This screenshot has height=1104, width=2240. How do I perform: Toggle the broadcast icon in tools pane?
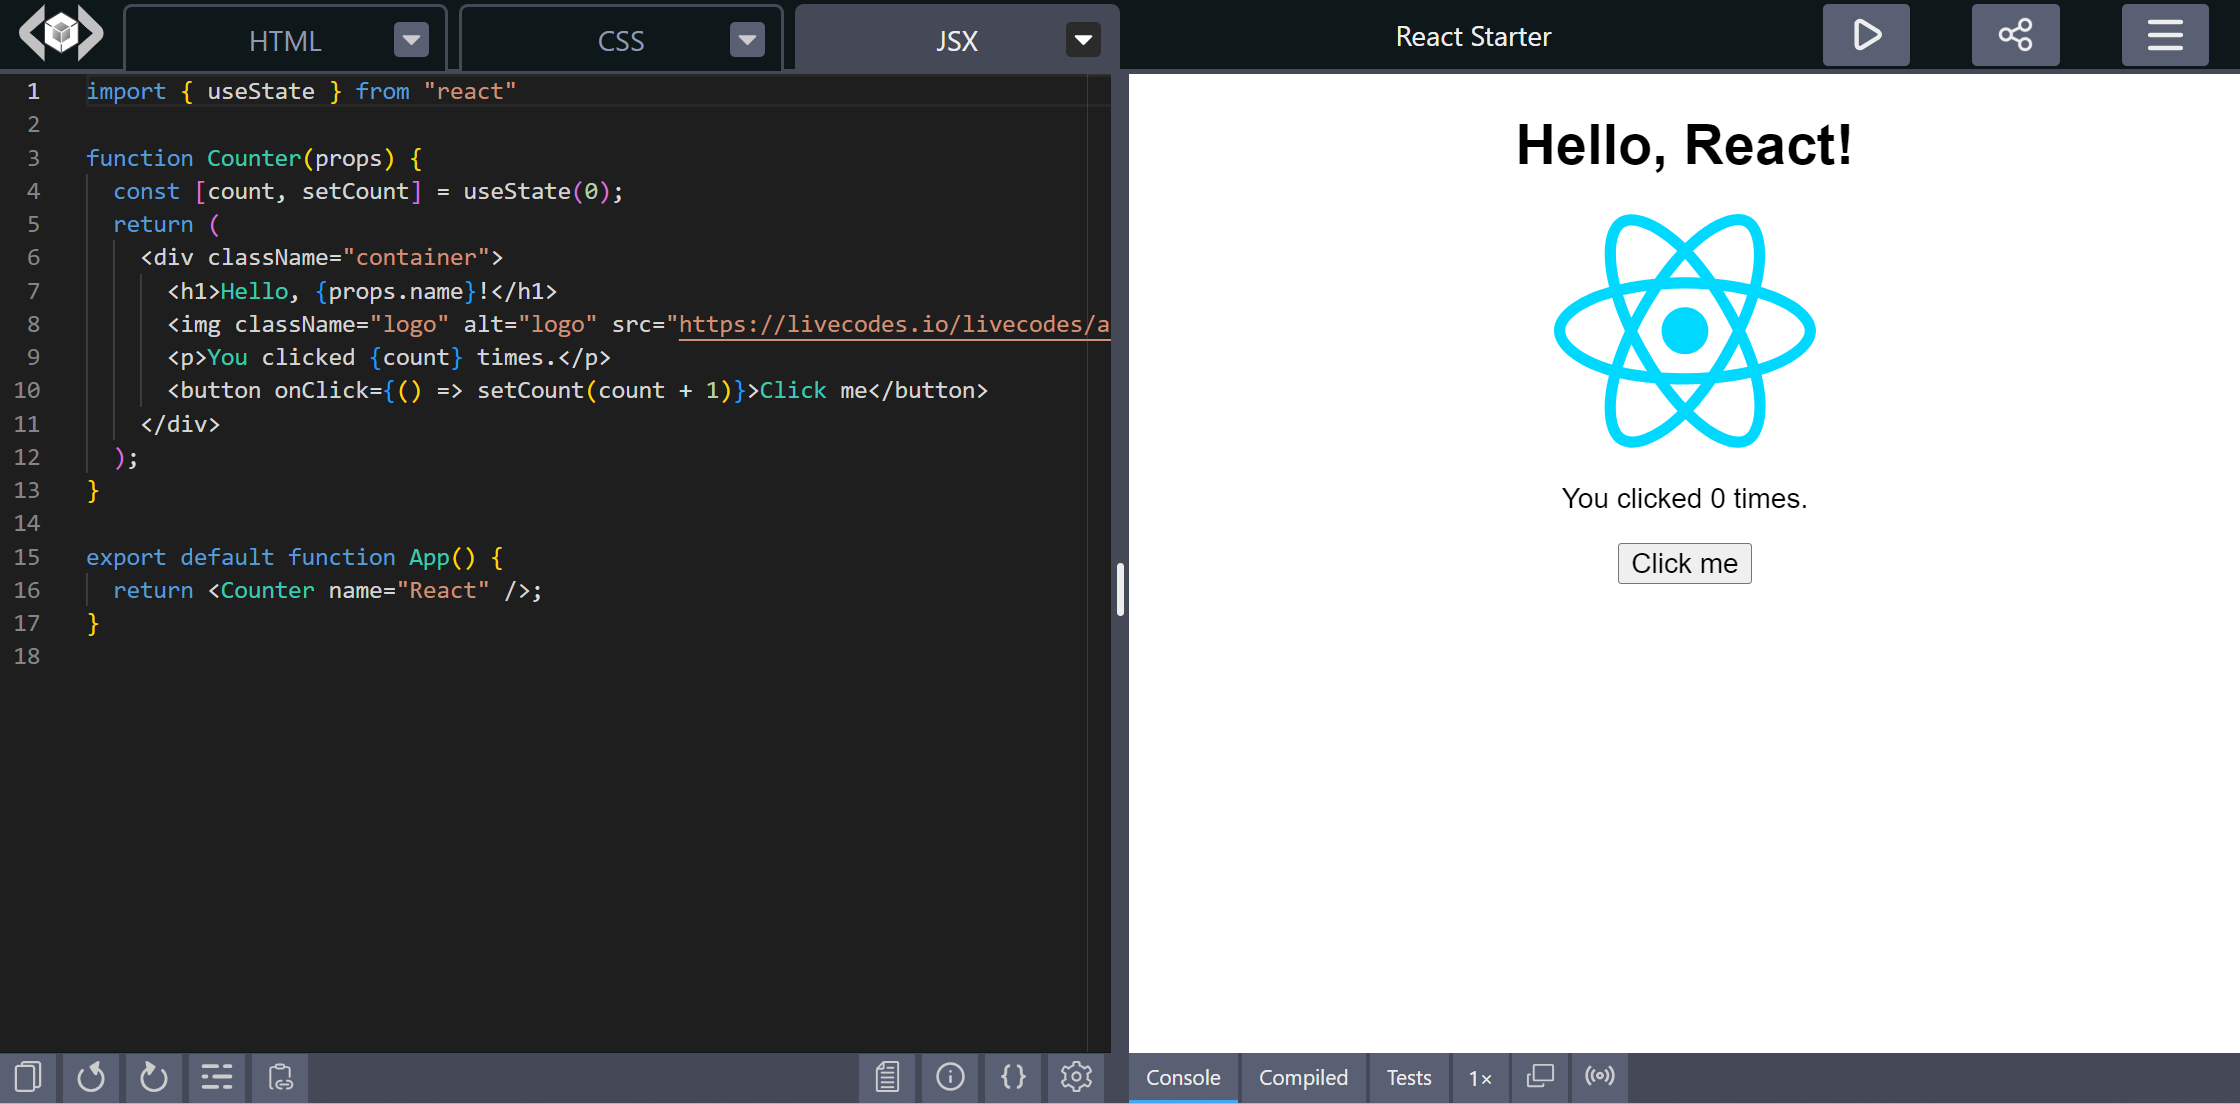(x=1600, y=1077)
